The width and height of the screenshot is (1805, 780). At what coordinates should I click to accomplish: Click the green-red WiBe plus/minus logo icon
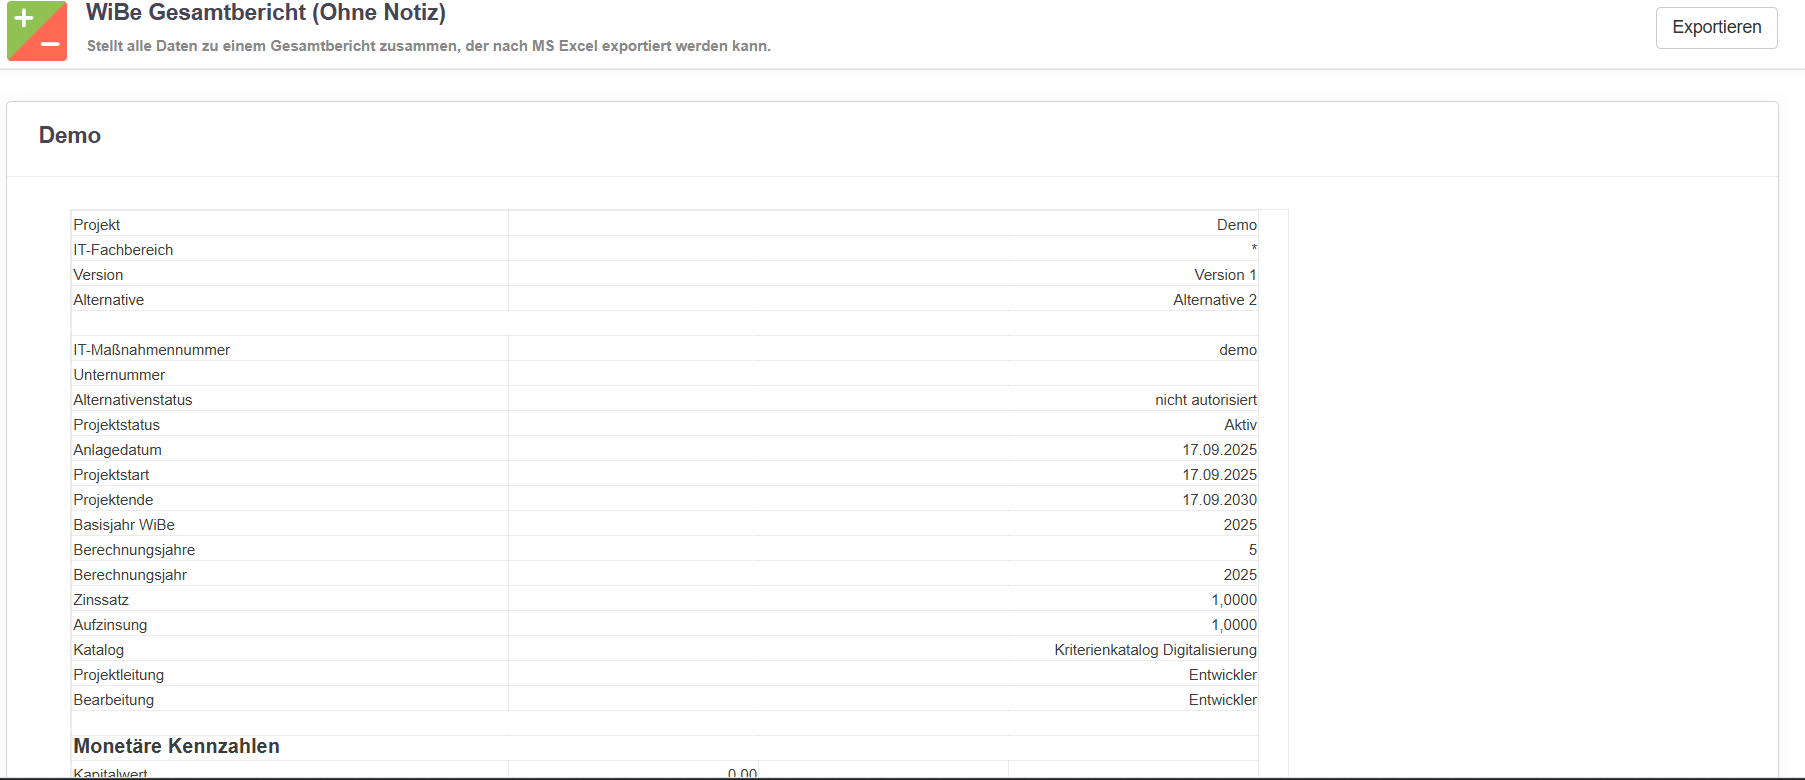pos(37,31)
